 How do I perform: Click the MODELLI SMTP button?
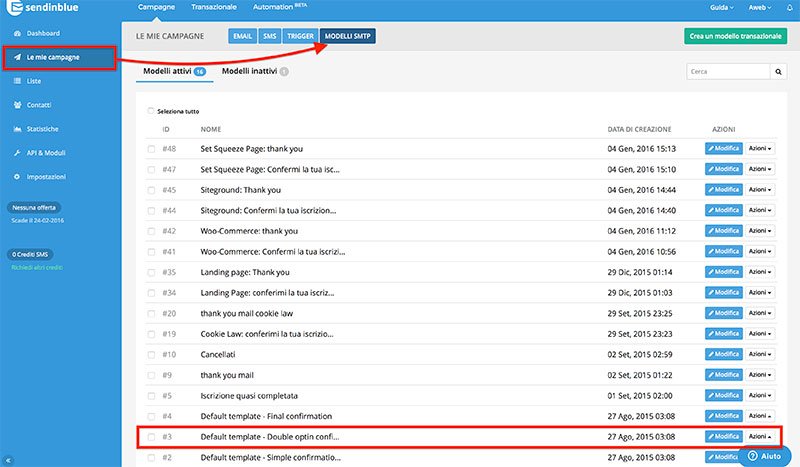coord(347,36)
